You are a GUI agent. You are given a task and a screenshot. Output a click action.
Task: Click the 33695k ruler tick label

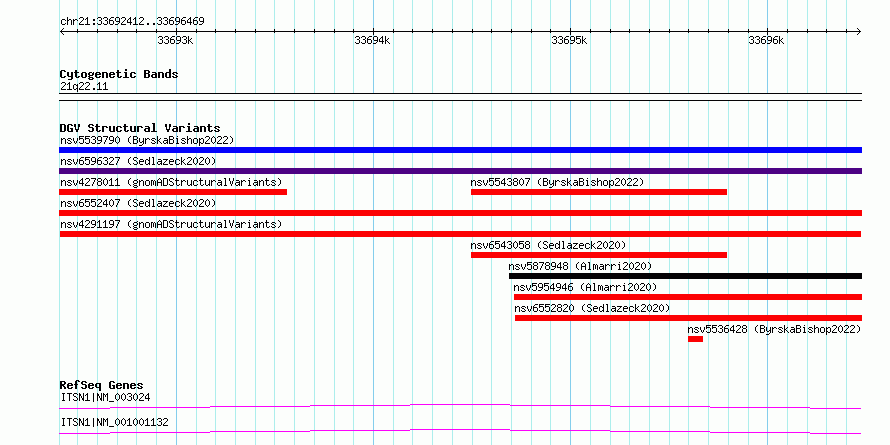(569, 41)
